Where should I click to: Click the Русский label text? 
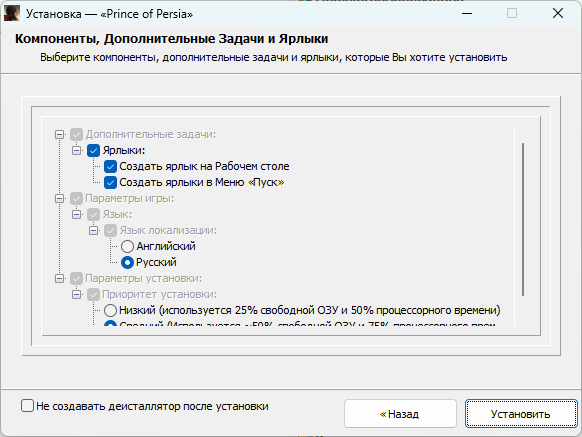pyautogui.click(x=156, y=262)
